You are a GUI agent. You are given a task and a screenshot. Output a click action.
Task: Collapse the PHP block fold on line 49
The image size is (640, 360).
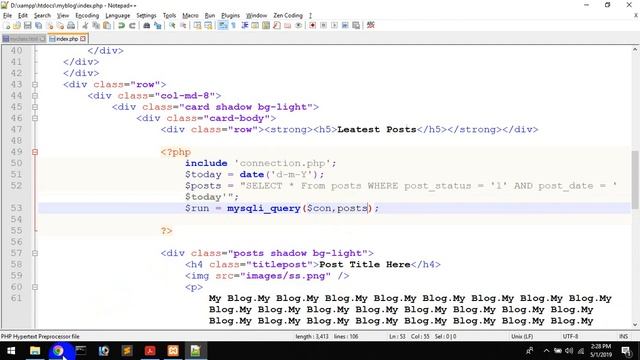tap(35, 152)
